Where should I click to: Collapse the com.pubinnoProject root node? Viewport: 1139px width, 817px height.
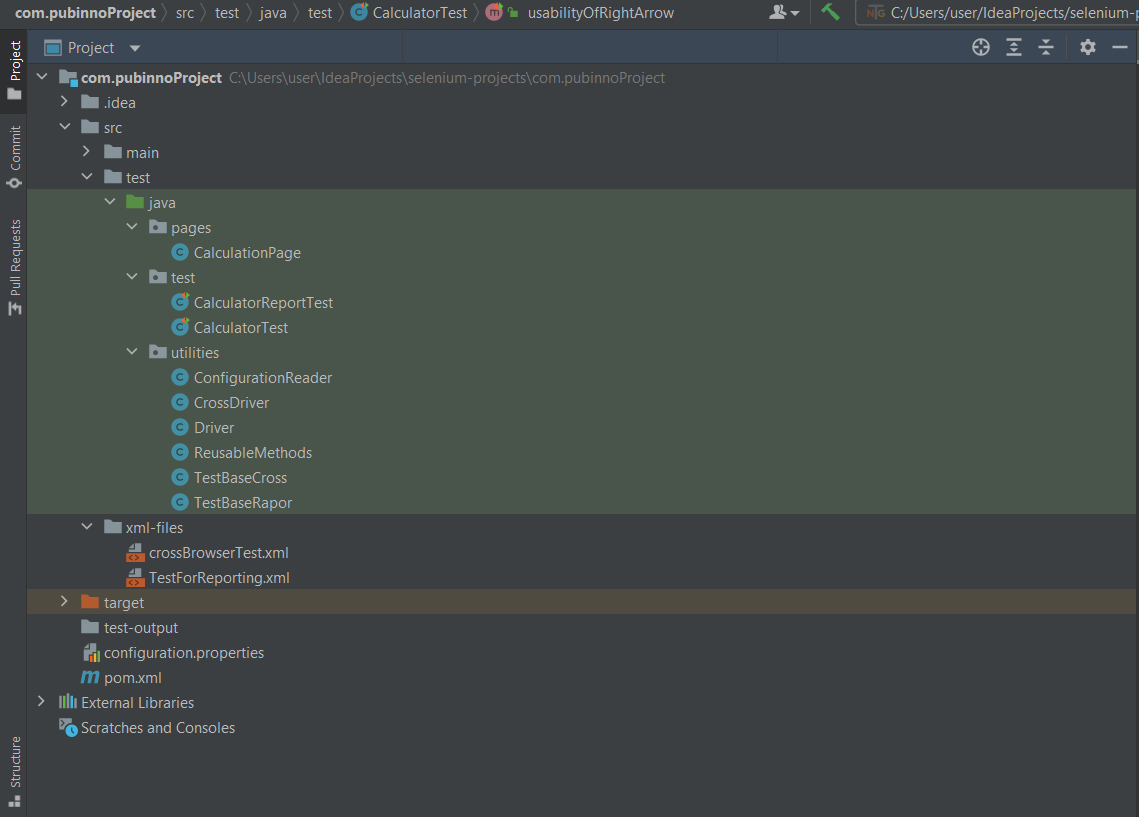point(42,77)
